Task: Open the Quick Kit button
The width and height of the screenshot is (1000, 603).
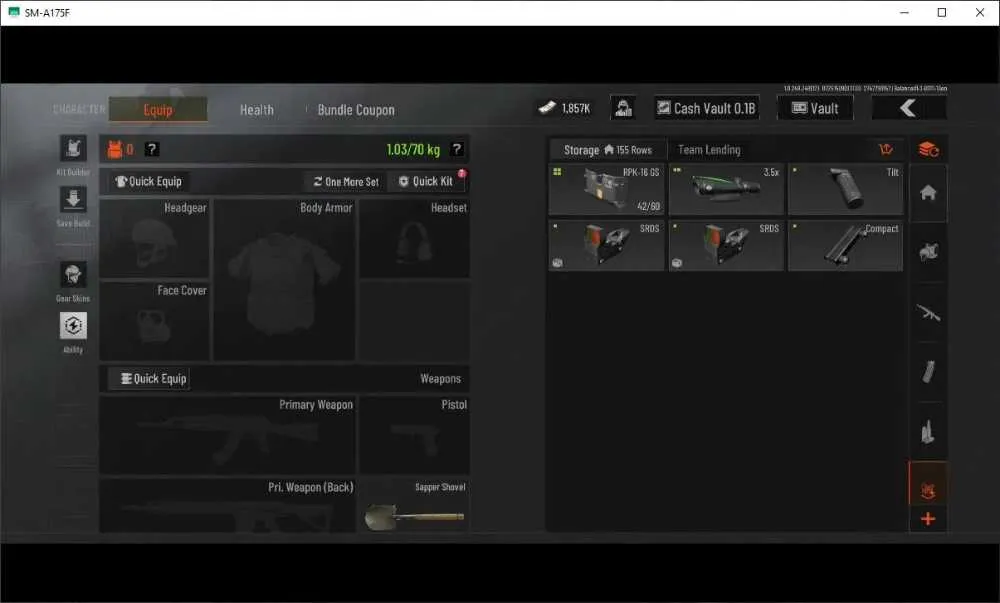Action: (x=428, y=182)
